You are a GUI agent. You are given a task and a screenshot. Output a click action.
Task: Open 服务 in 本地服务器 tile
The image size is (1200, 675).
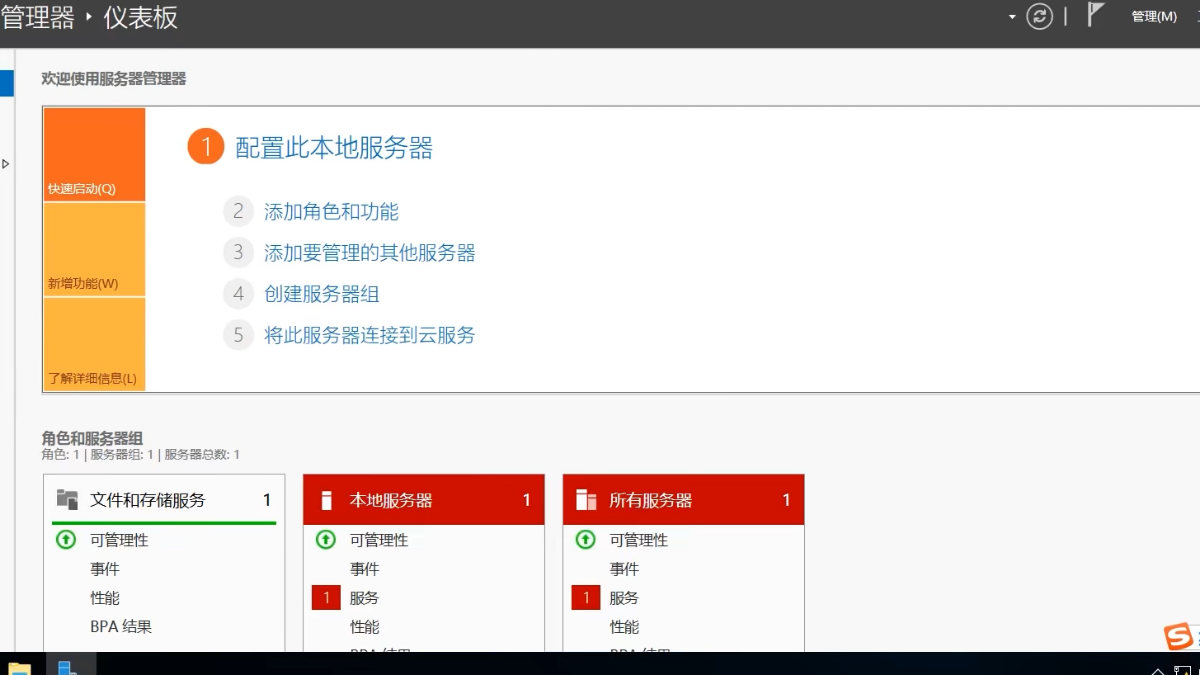[x=365, y=598]
